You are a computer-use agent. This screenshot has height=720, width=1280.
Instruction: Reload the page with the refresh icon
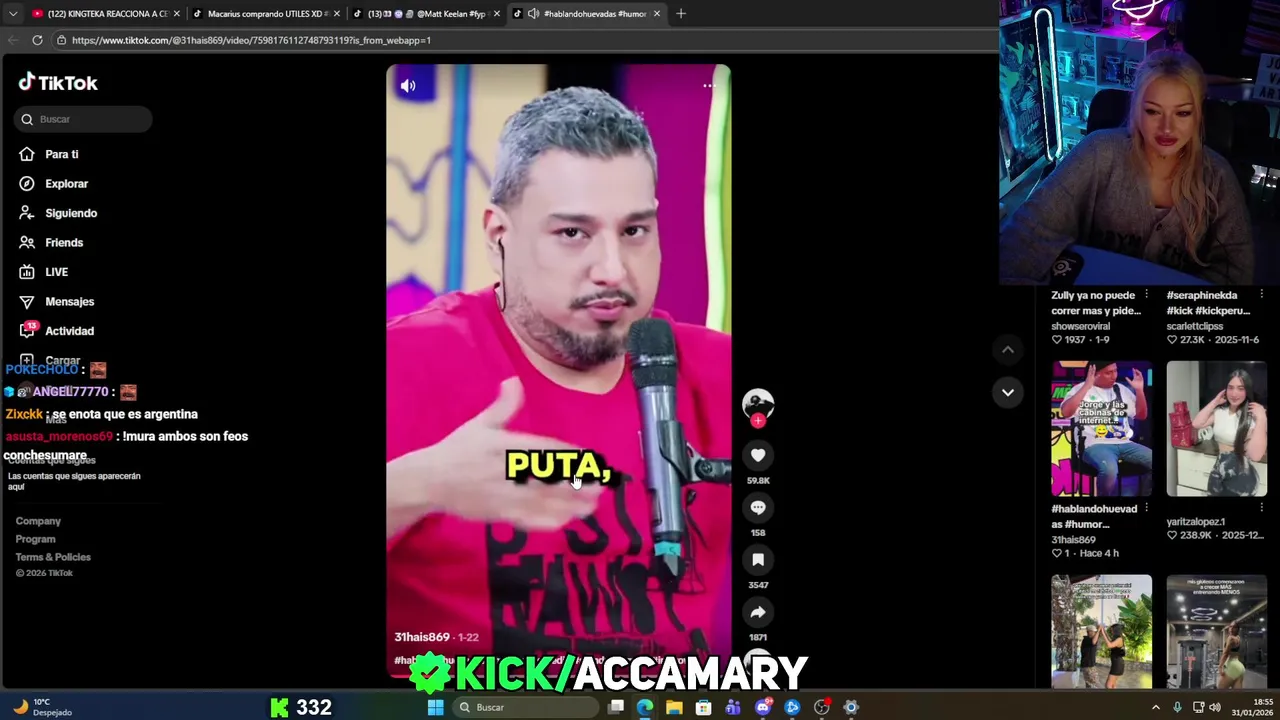(x=37, y=40)
